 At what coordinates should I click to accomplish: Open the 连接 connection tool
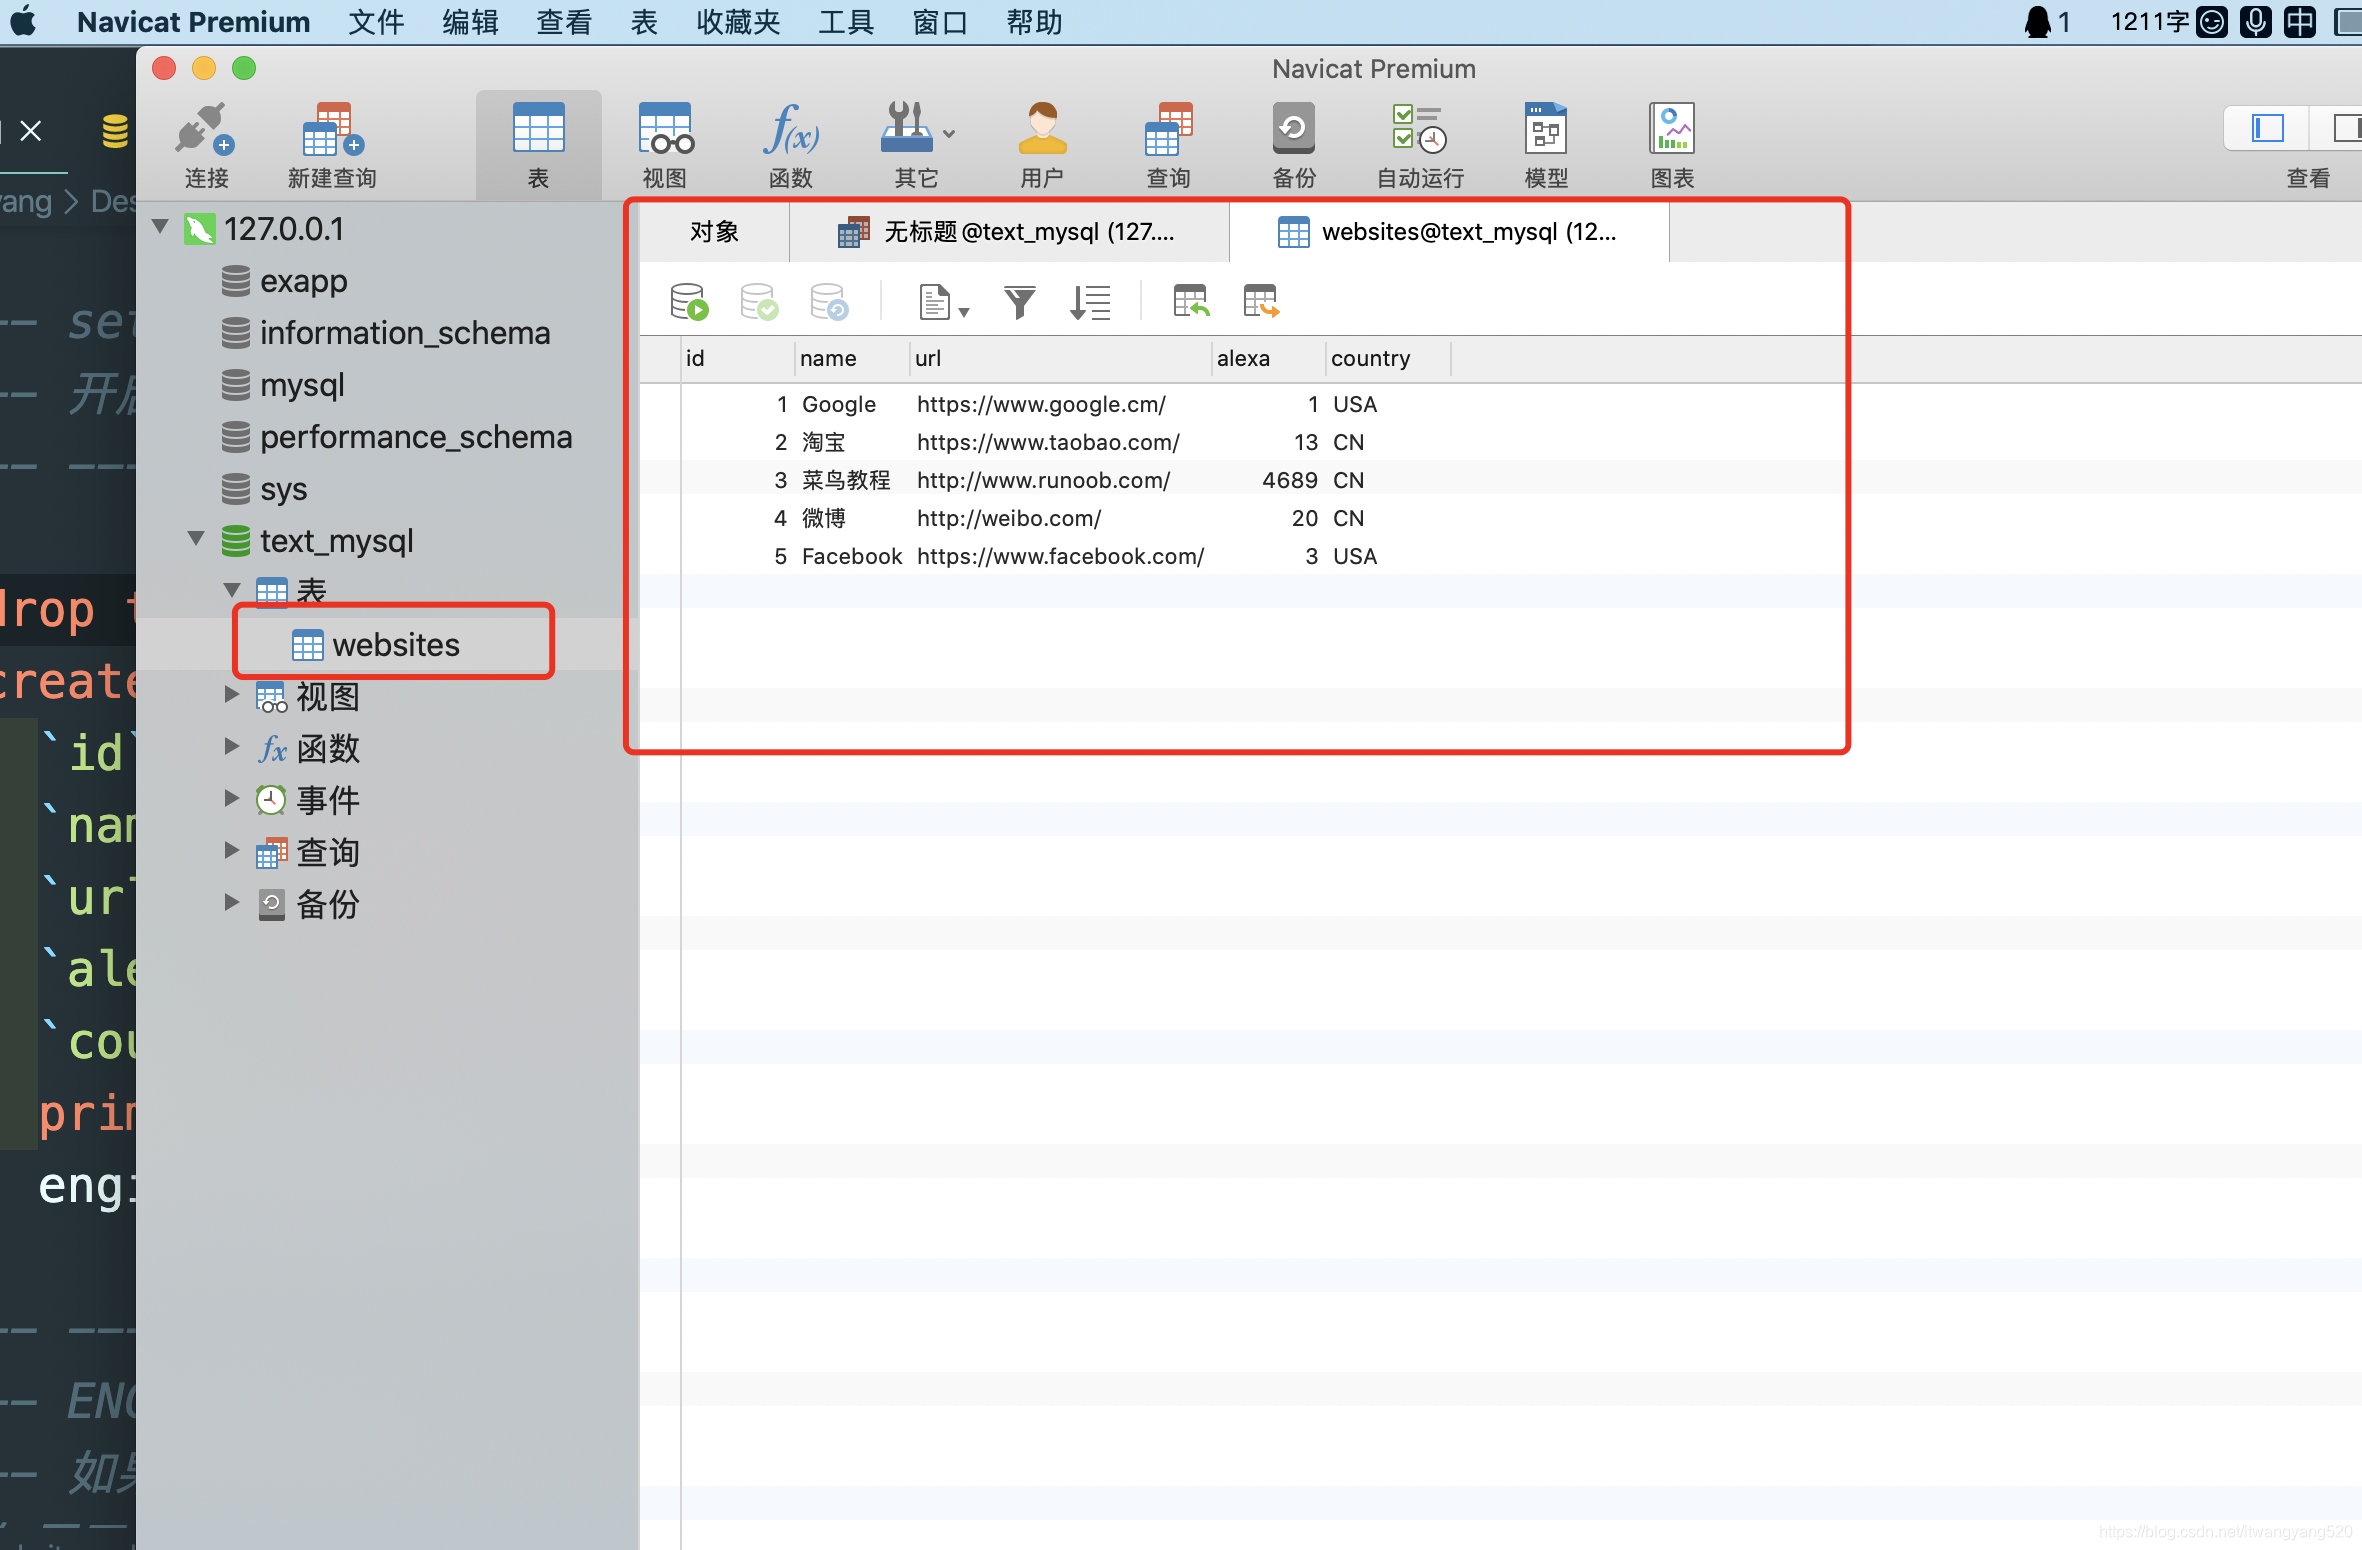(206, 145)
